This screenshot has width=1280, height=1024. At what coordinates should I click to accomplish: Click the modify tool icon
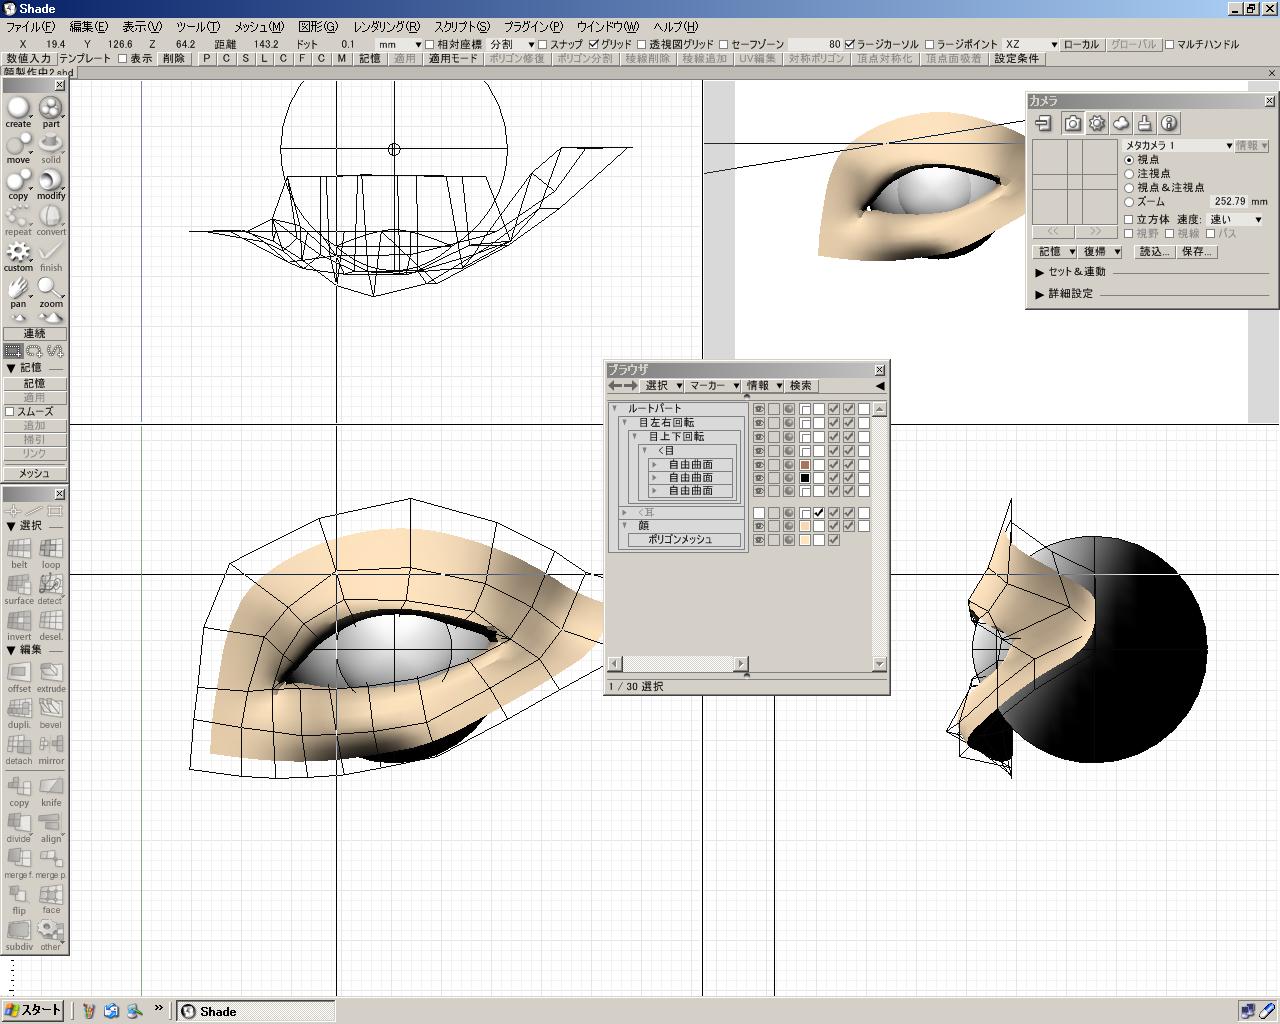[x=50, y=181]
